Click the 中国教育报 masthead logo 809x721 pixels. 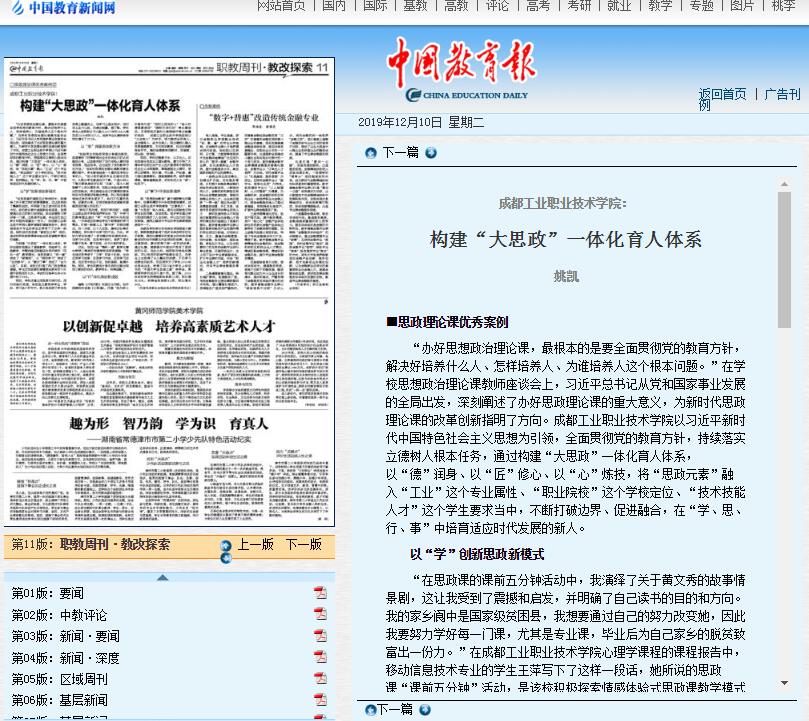point(463,69)
